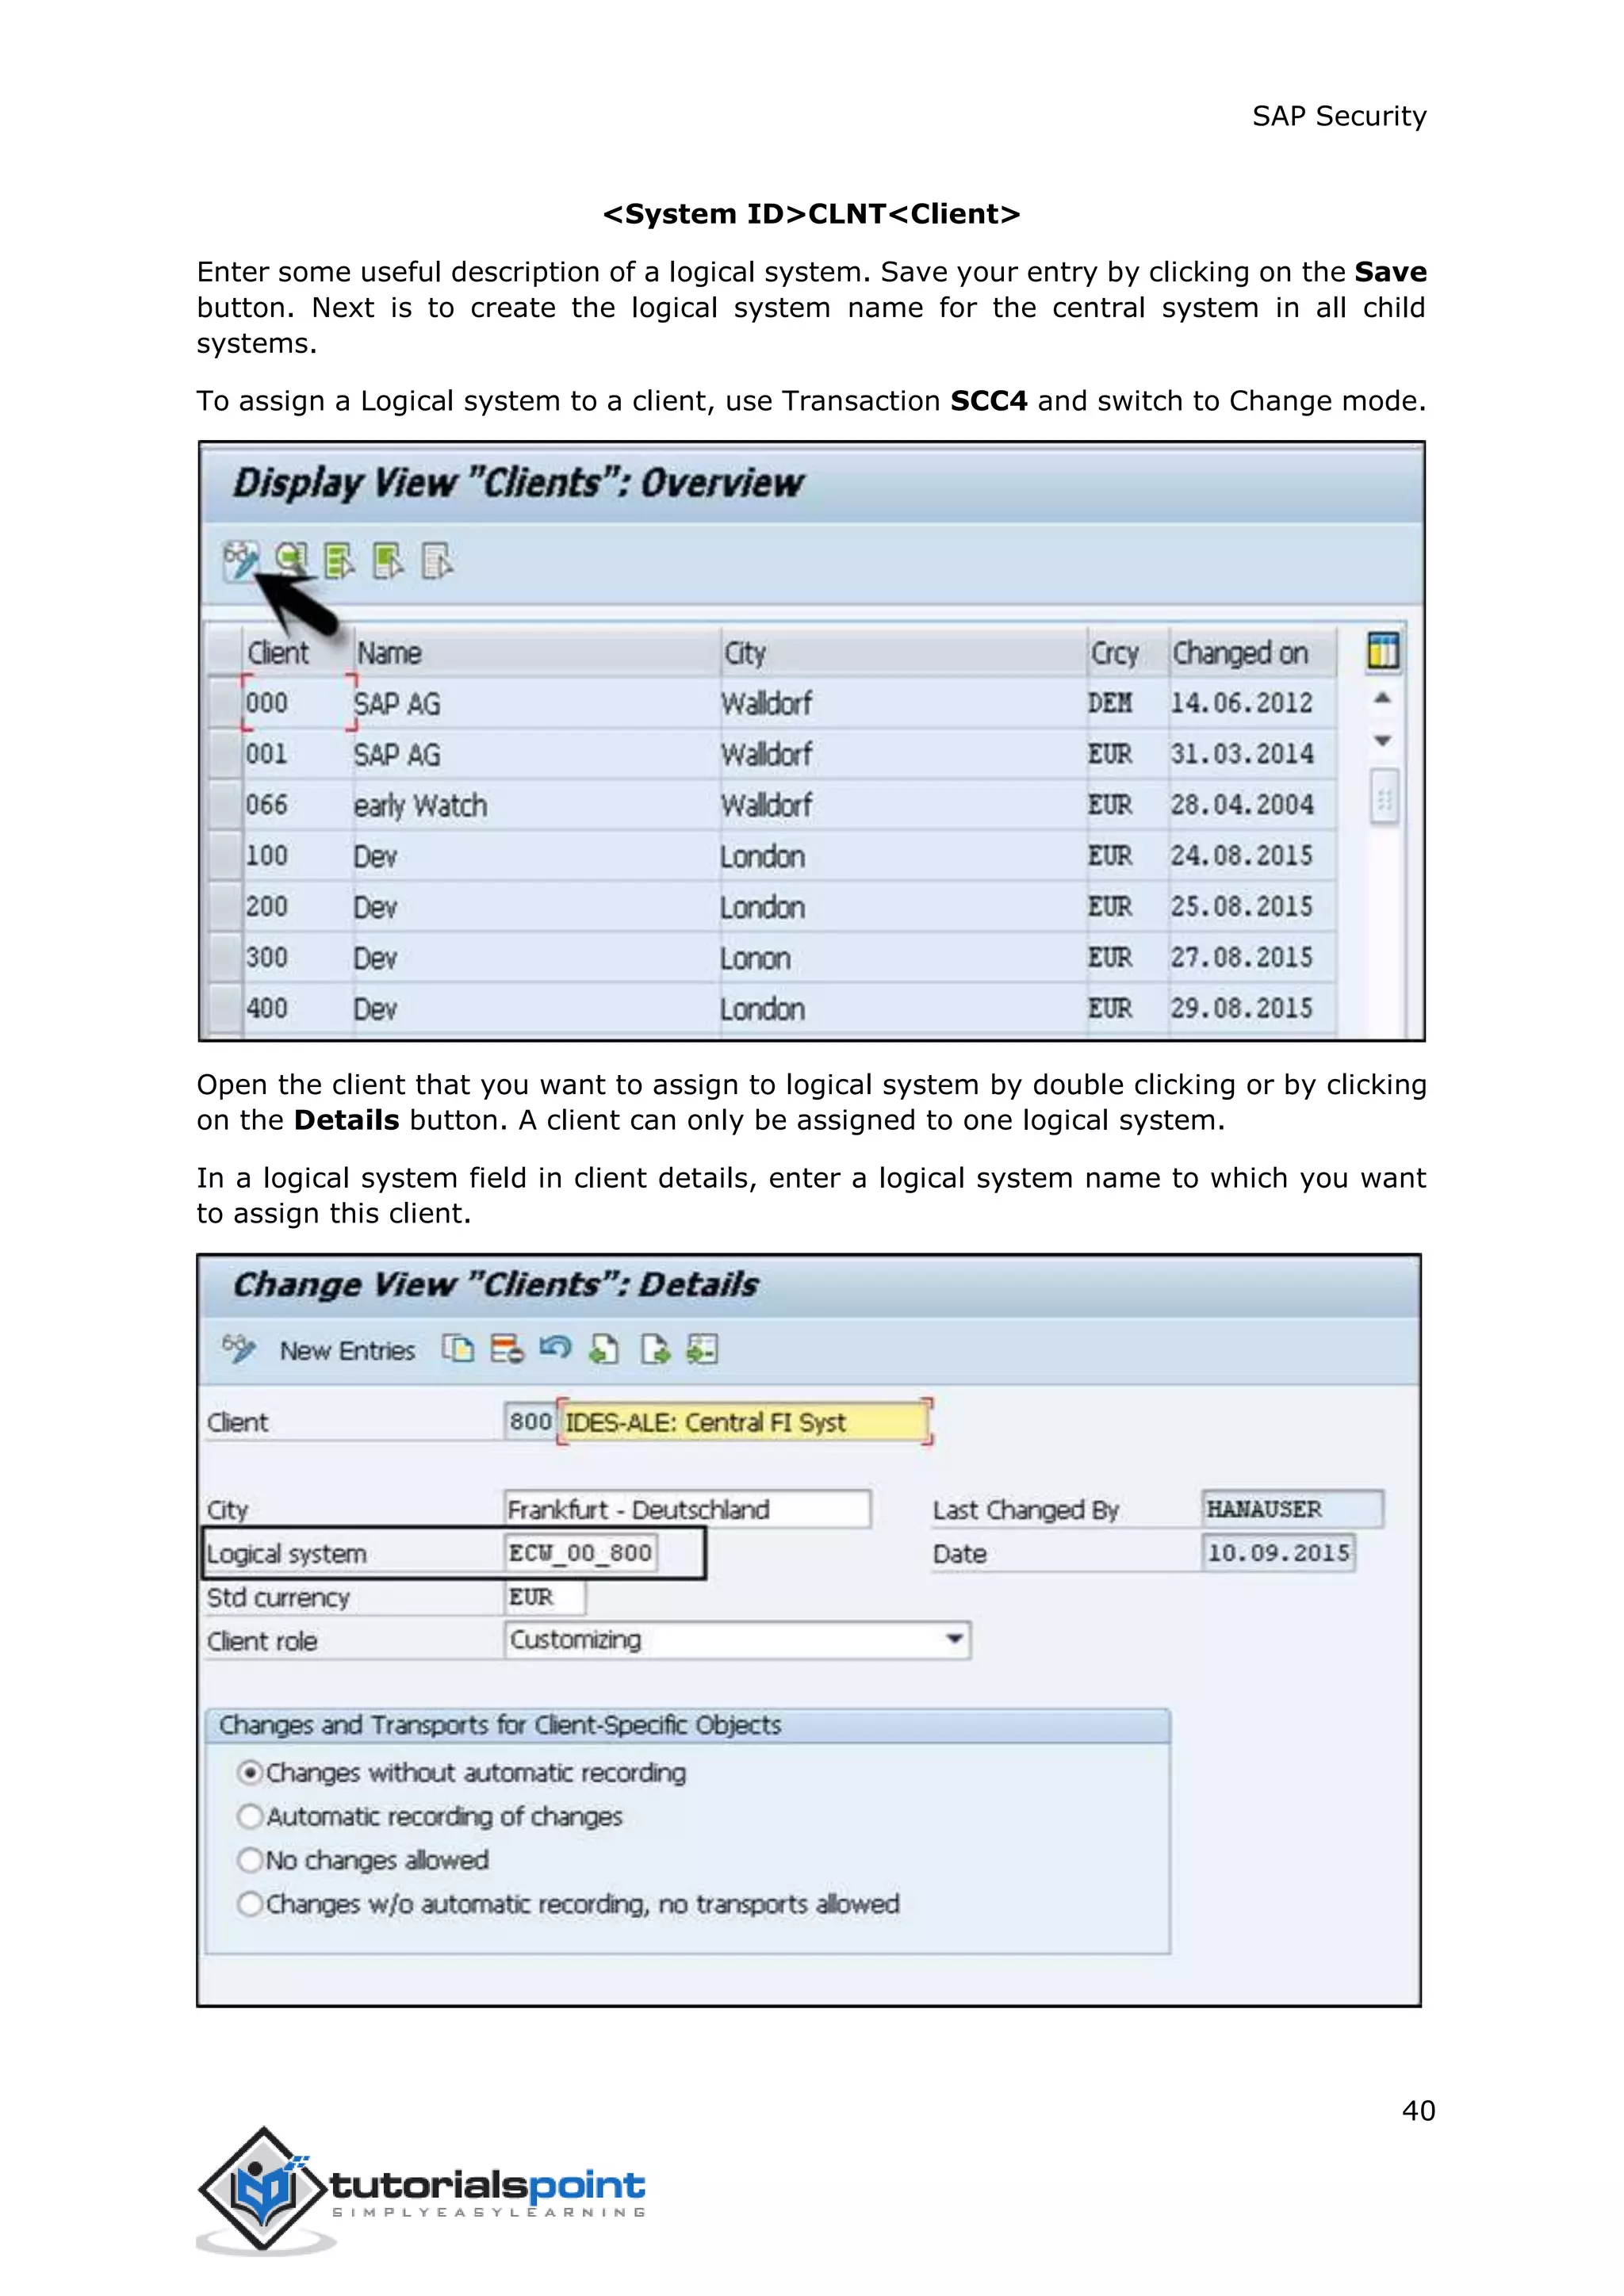Toggle Display/Change icon in Details toolbar
The height and width of the screenshot is (2296, 1624).
point(239,1349)
